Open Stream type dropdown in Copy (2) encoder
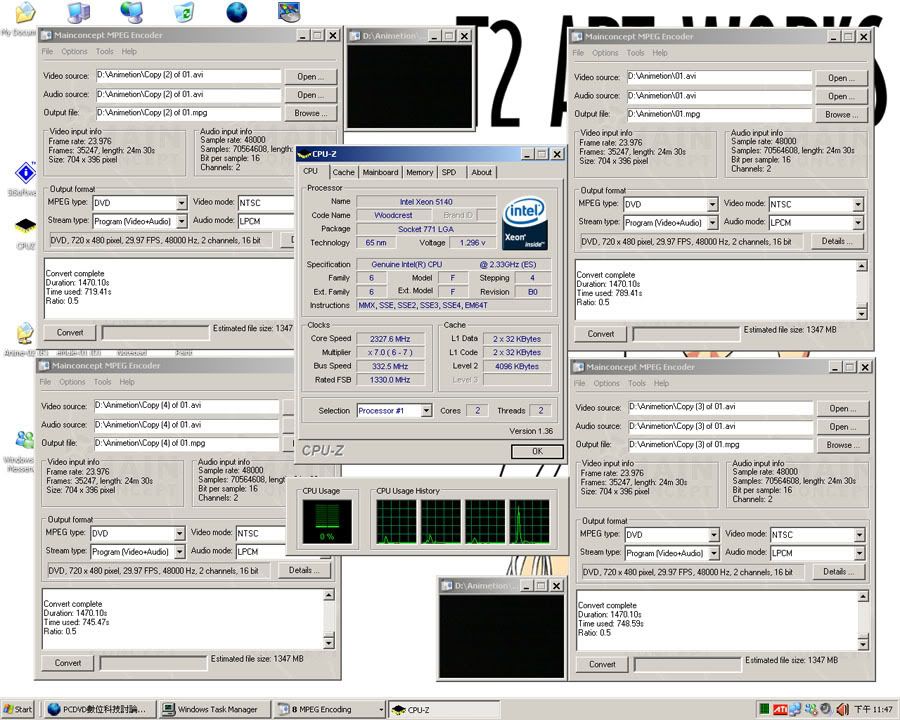Image resolution: width=900 pixels, height=720 pixels. click(181, 221)
